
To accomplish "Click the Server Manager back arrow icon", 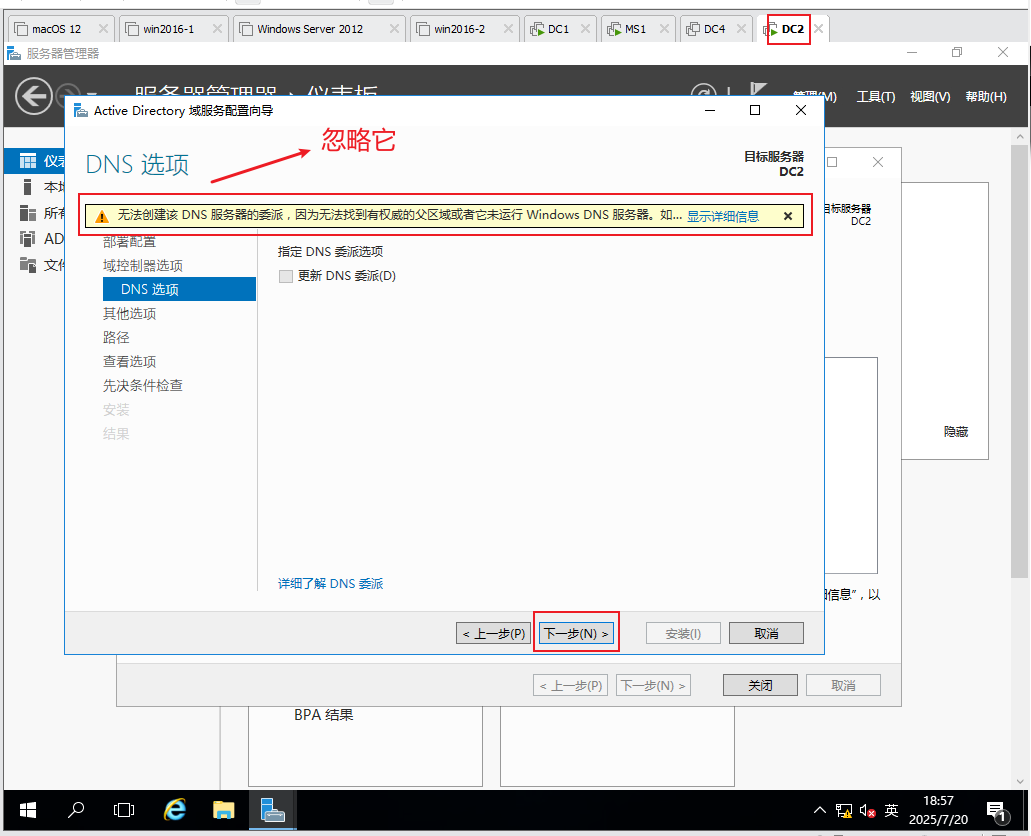I will tap(34, 96).
